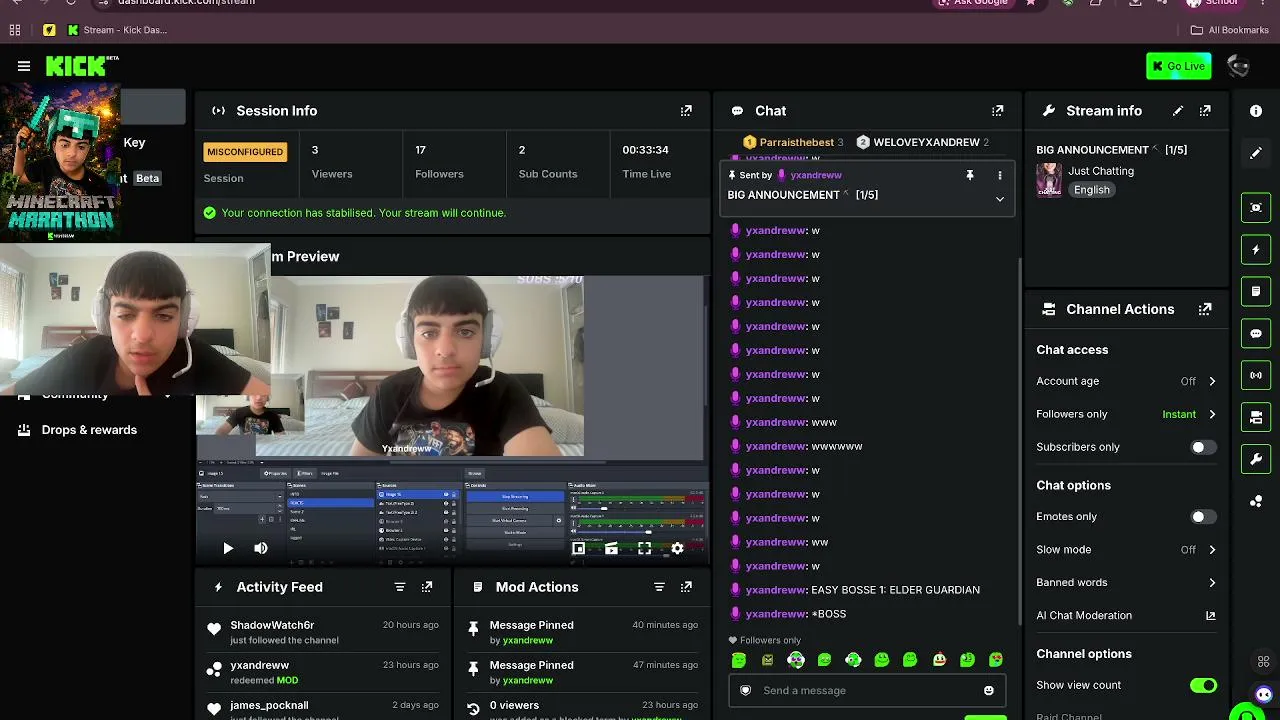1280x720 pixels.
Task: Open the hamburger navigation menu
Action: [24, 66]
